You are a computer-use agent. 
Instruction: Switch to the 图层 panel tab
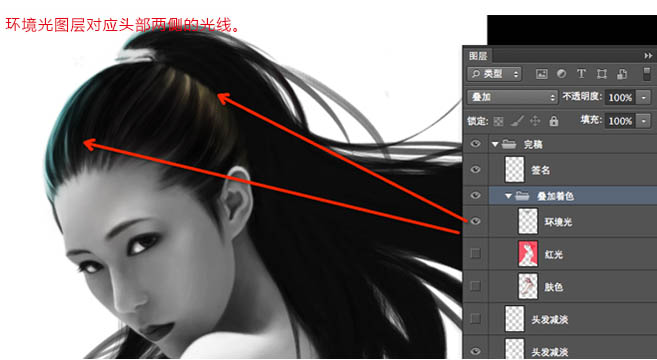point(478,56)
